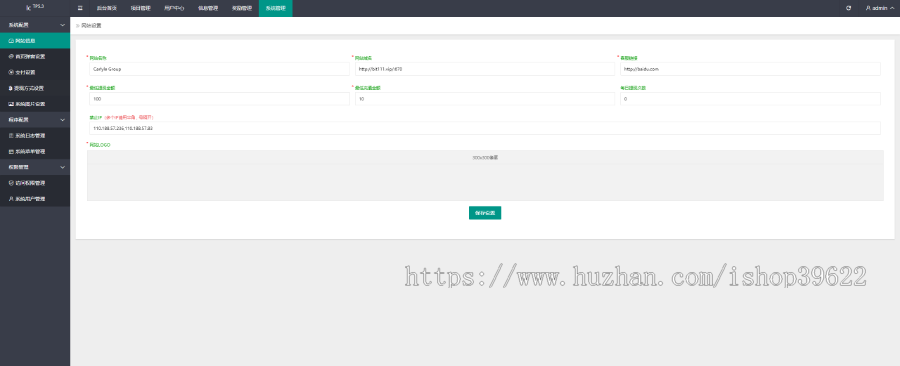Click the user icon beside admin
The height and width of the screenshot is (366, 900).
click(868, 9)
